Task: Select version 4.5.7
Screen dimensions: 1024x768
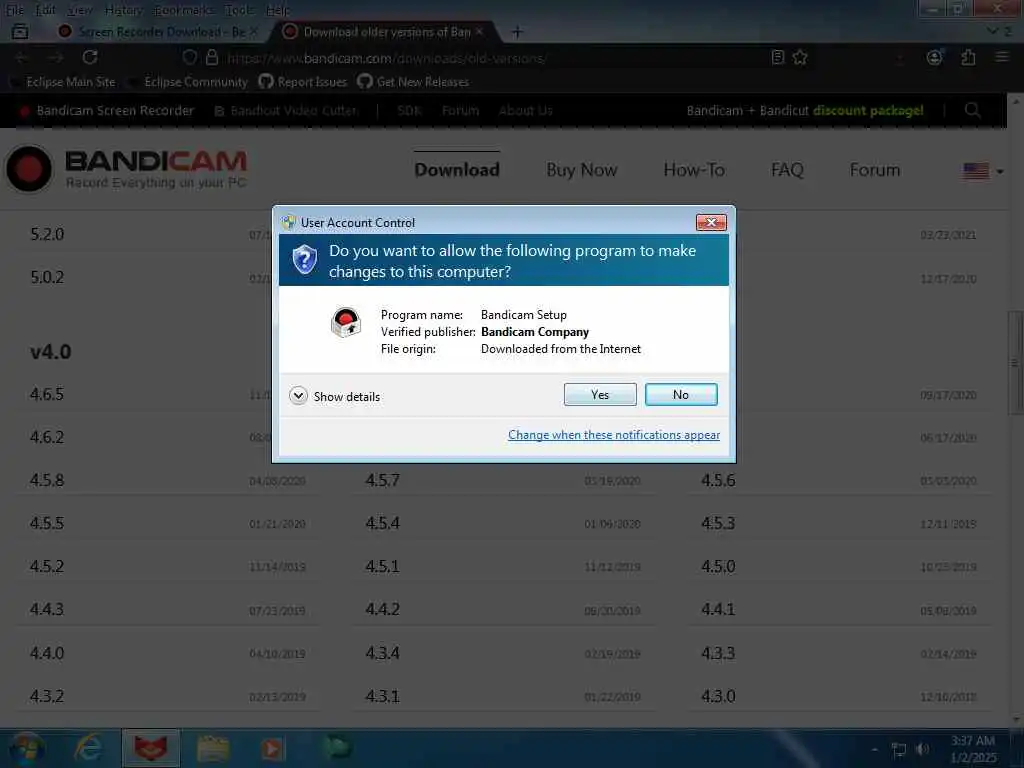Action: tap(382, 480)
